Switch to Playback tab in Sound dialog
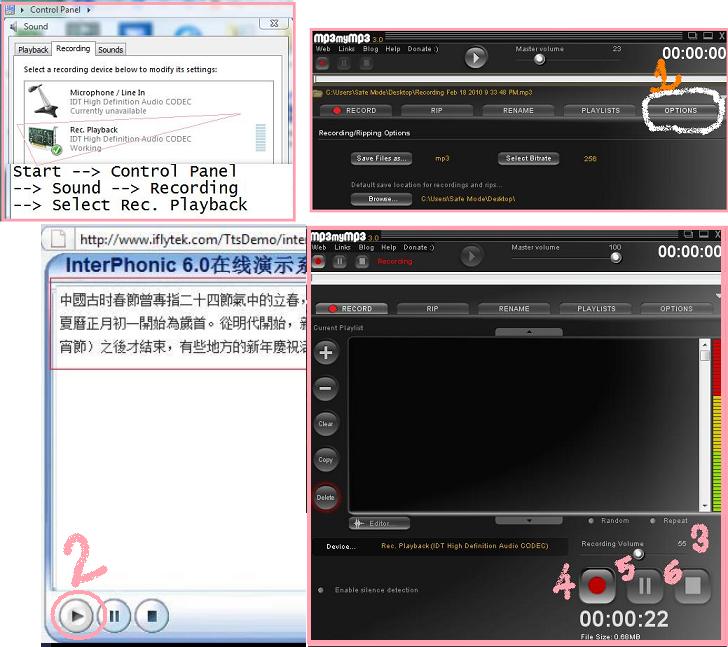This screenshot has width=728, height=647. tap(33, 49)
